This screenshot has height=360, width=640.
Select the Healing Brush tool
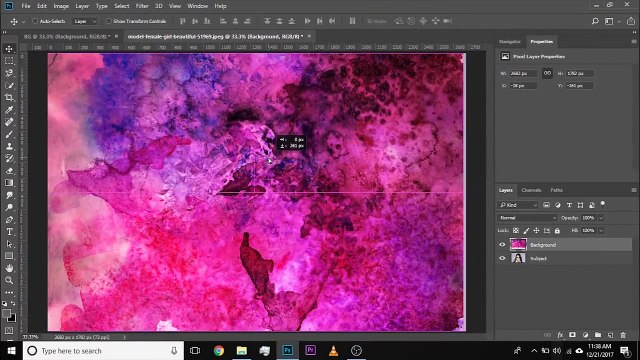click(9, 122)
